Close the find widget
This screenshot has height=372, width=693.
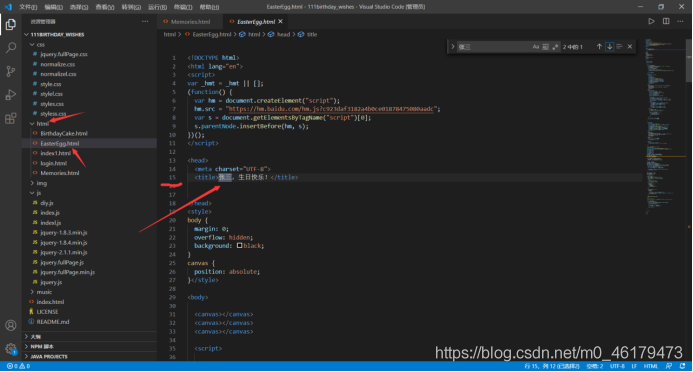coord(629,46)
